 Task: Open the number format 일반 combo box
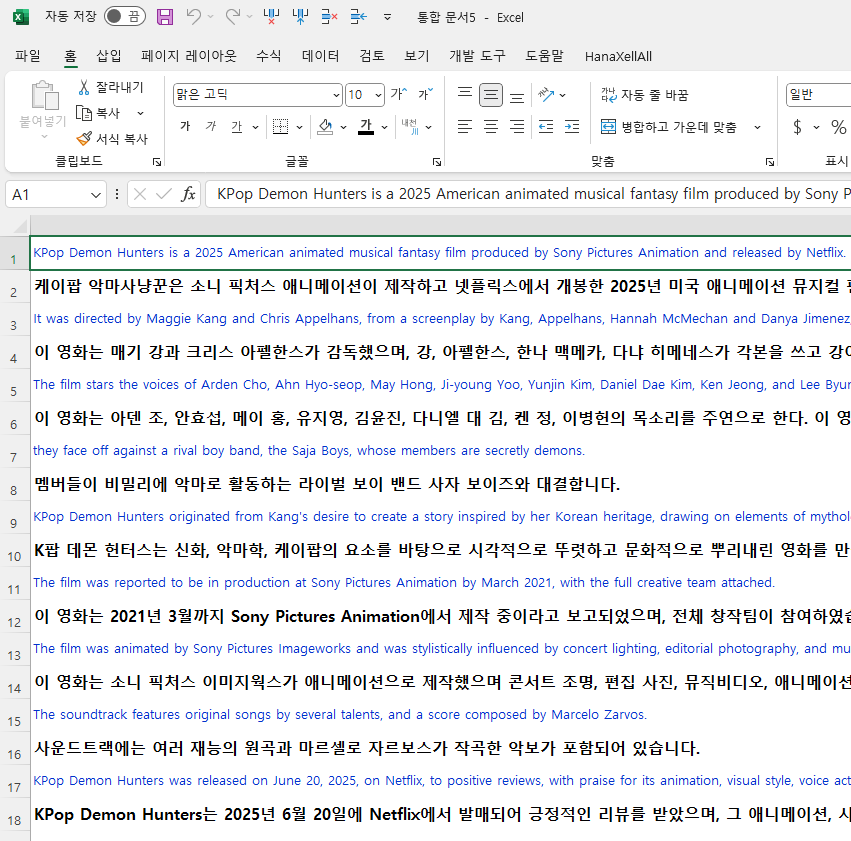coord(818,95)
